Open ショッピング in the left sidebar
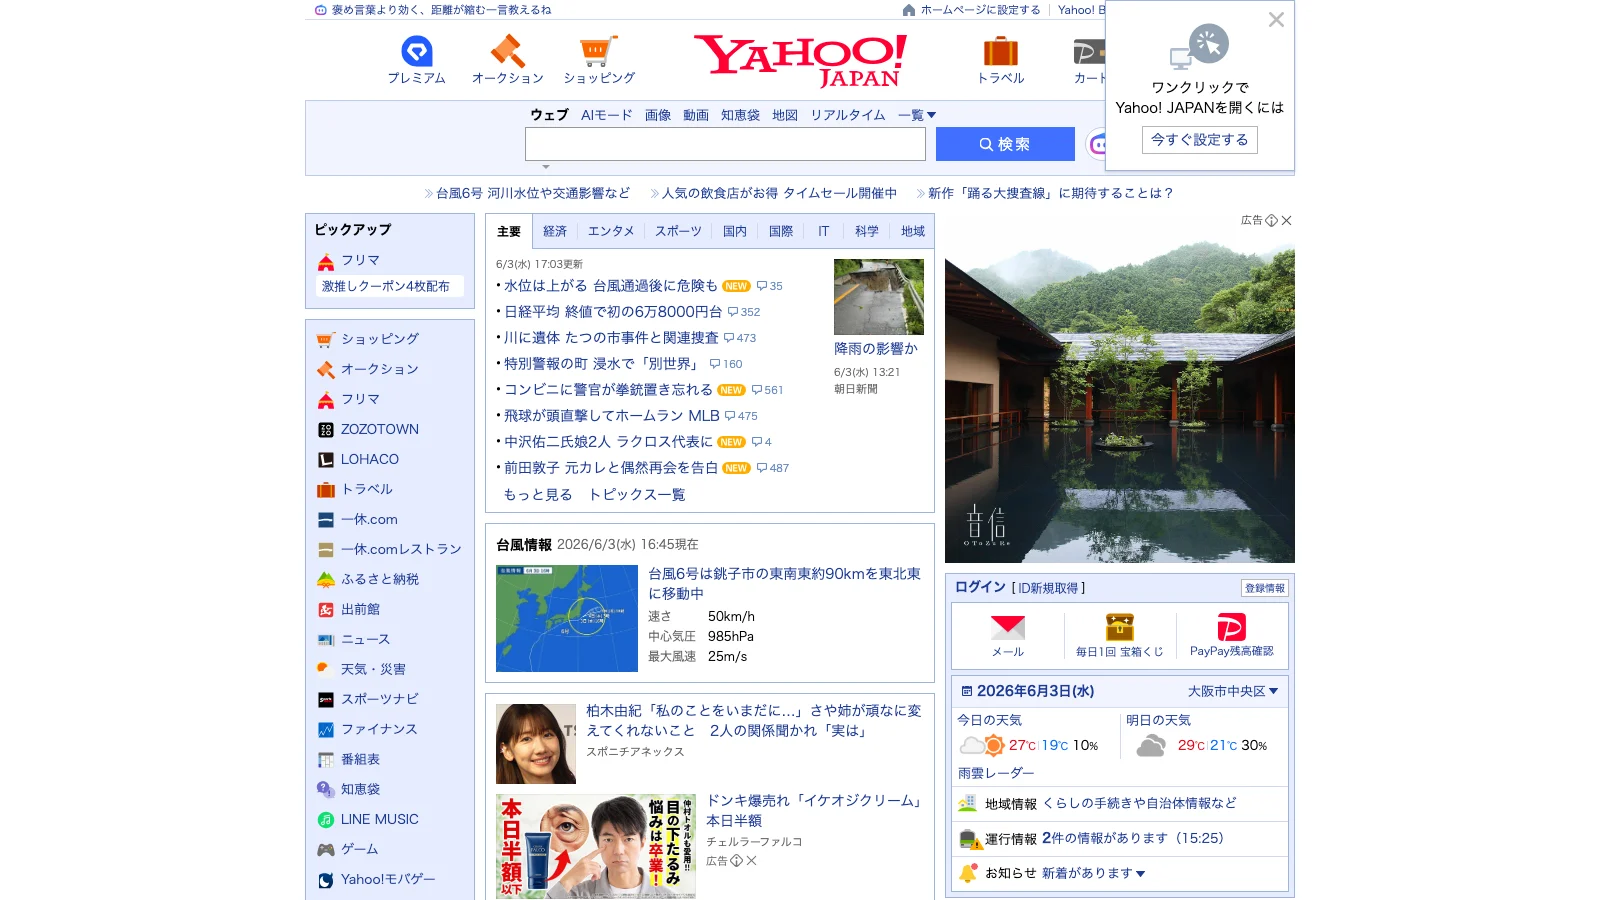This screenshot has height=900, width=1600. tap(380, 339)
